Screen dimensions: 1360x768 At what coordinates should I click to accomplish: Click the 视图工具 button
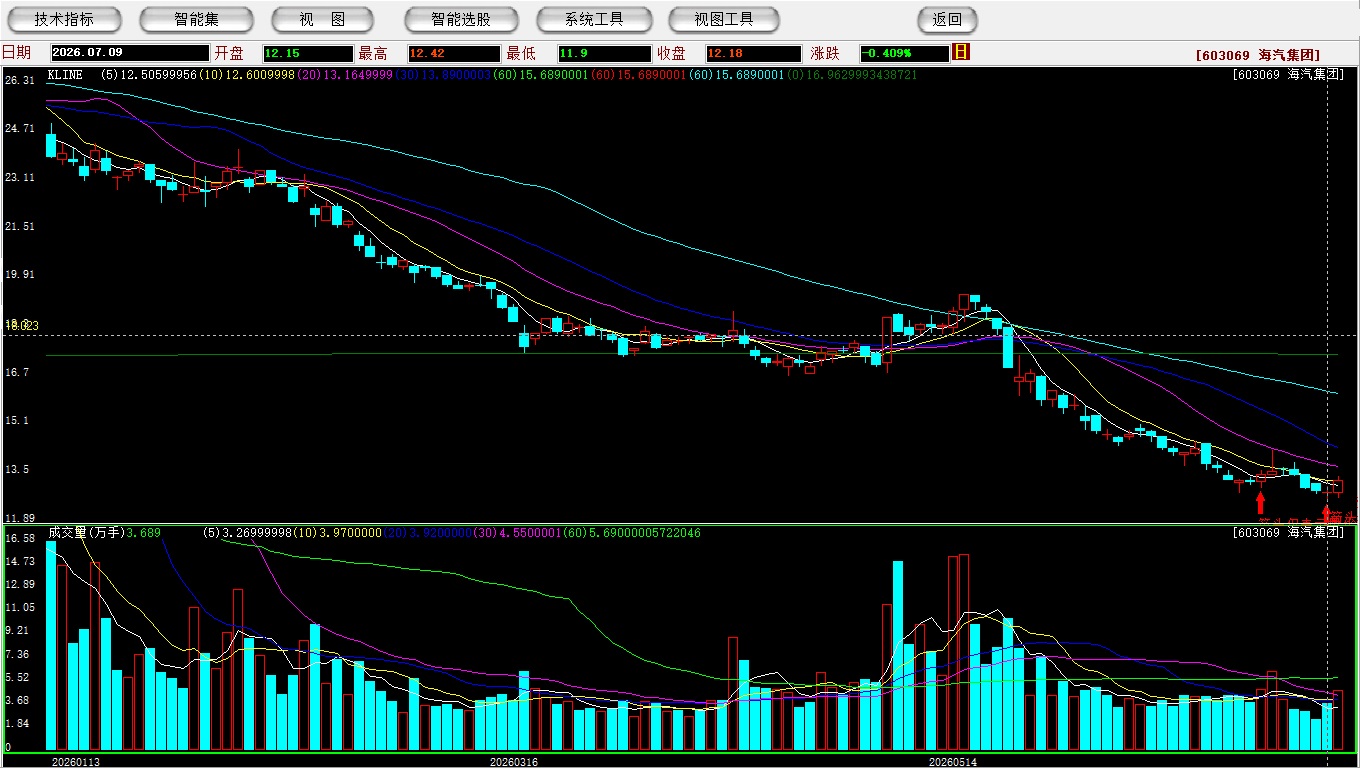(x=726, y=19)
